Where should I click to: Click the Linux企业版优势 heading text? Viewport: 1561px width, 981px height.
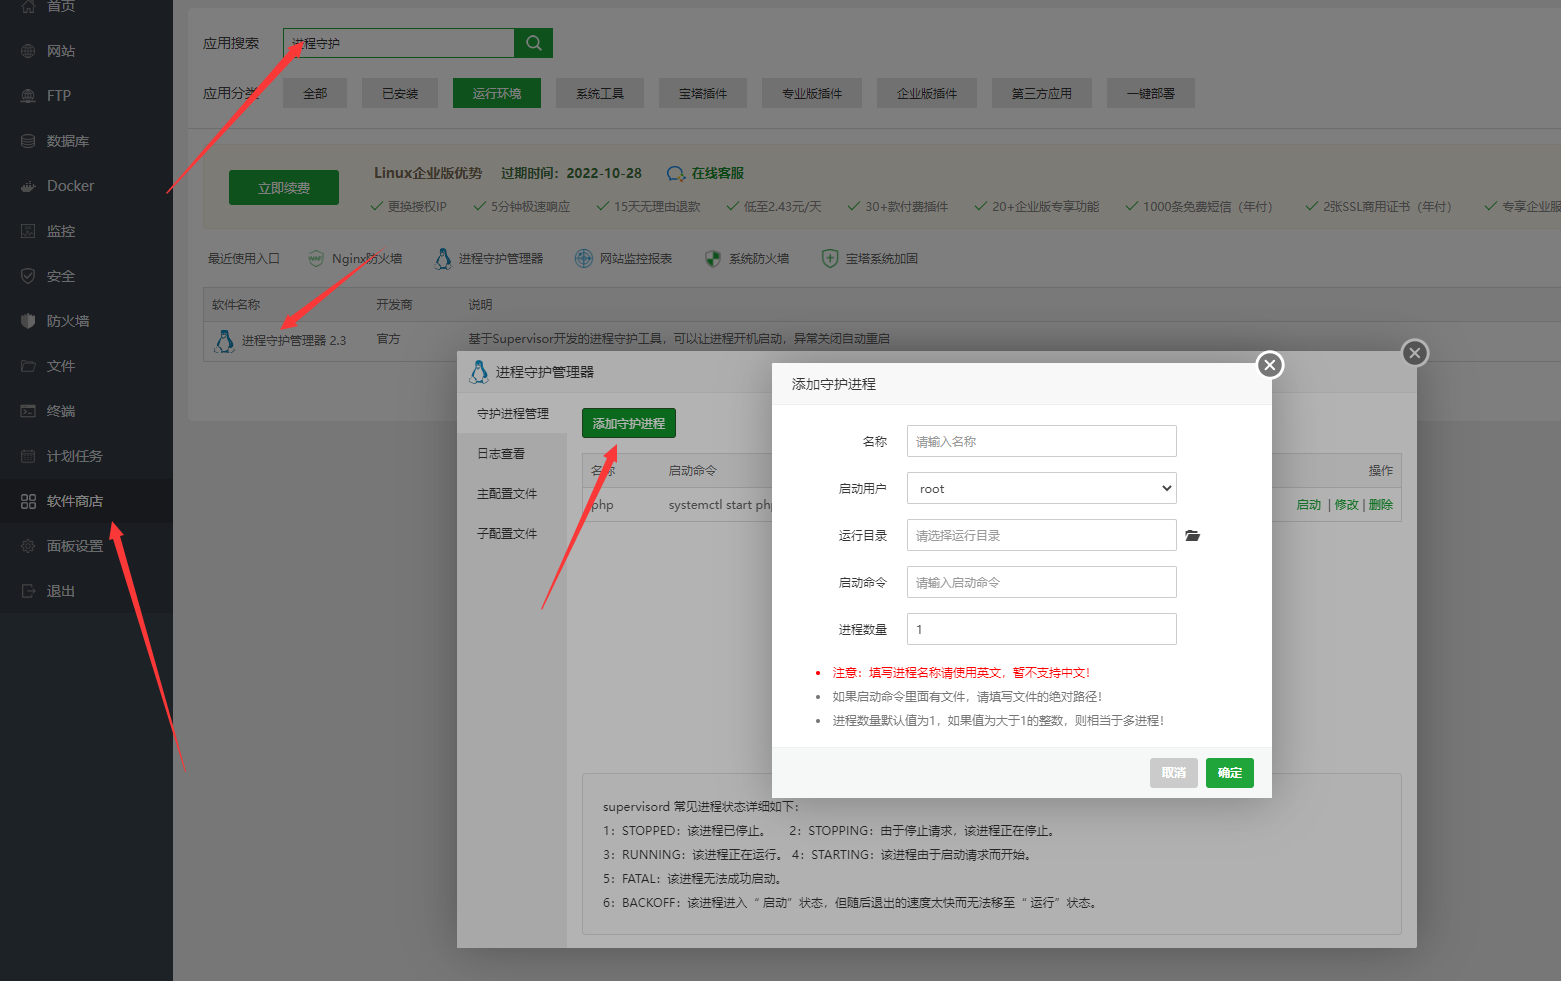(x=428, y=173)
